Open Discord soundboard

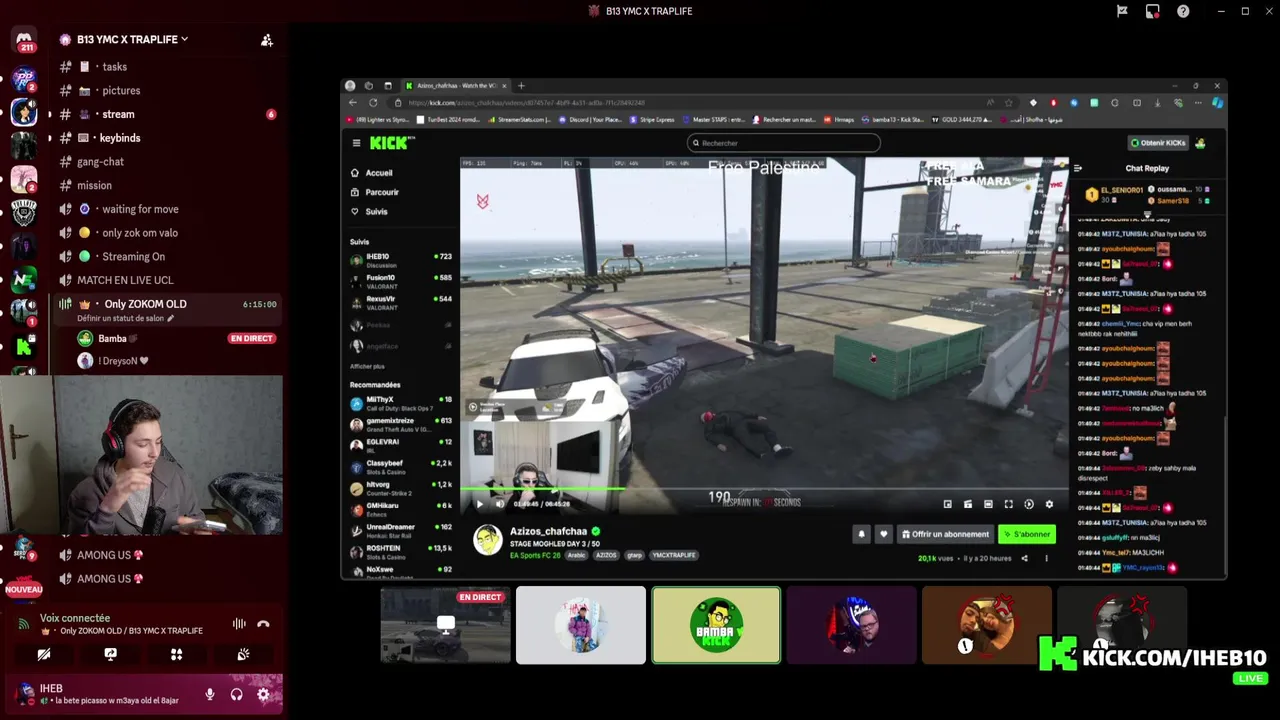pyautogui.click(x=243, y=654)
